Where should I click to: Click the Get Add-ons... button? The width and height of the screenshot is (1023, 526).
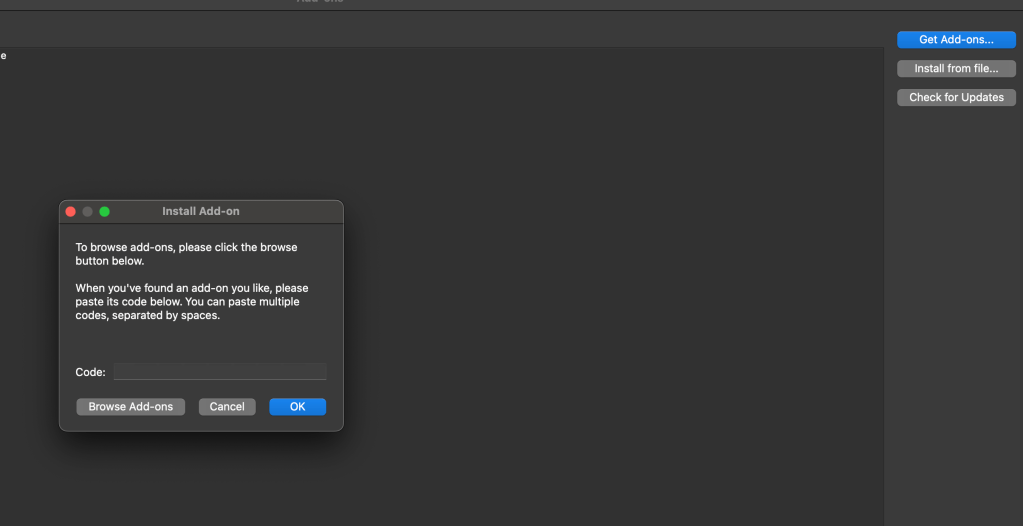(x=956, y=40)
